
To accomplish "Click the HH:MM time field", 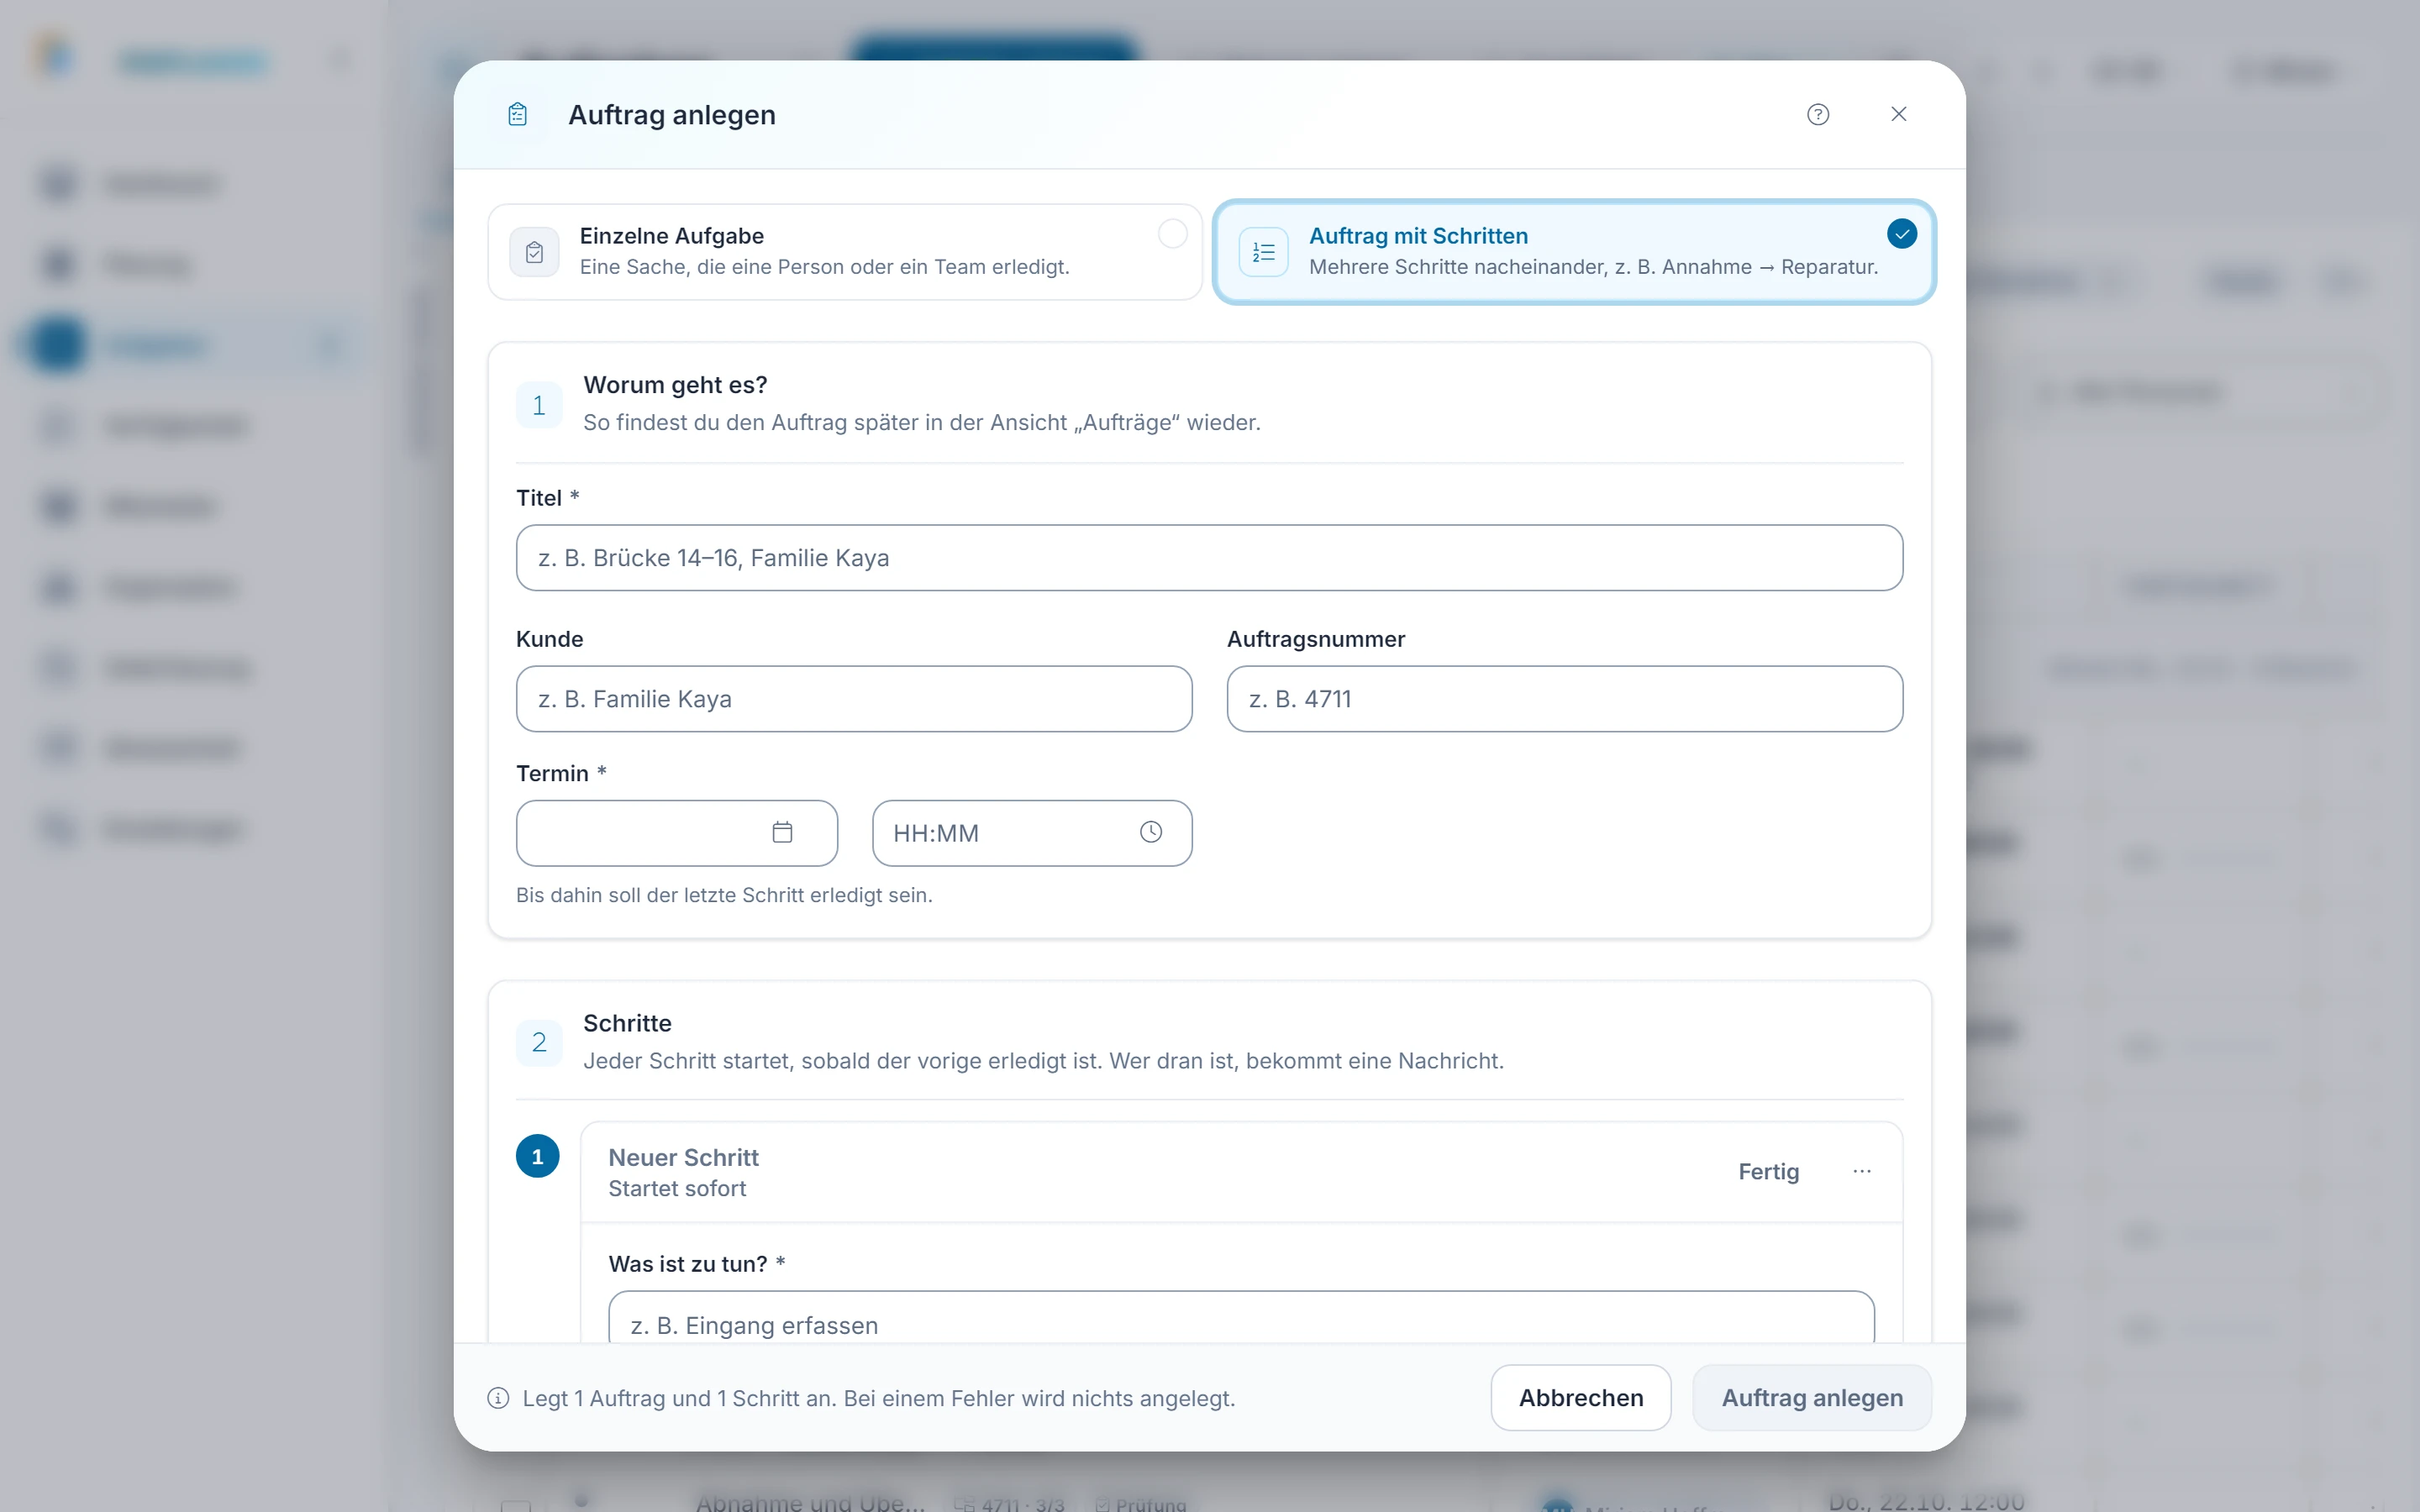I will 1032,833.
